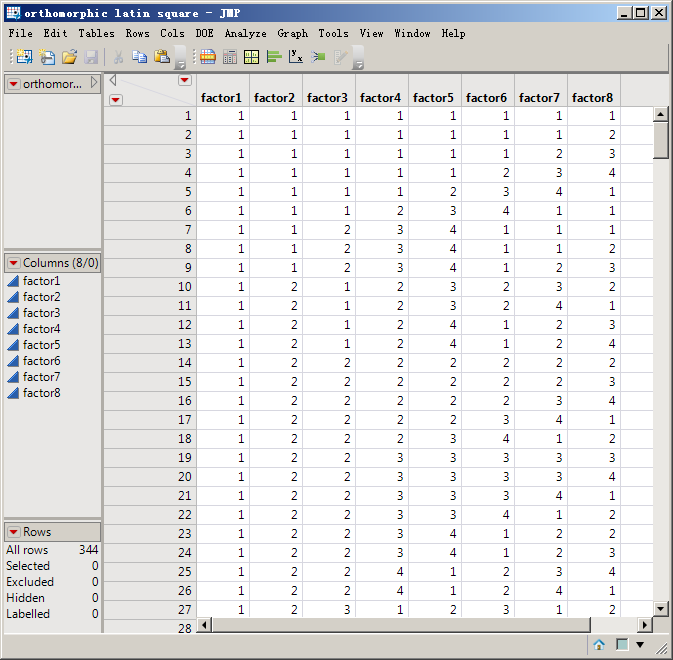Click the greyed-out edit pencil icon

coord(340,57)
